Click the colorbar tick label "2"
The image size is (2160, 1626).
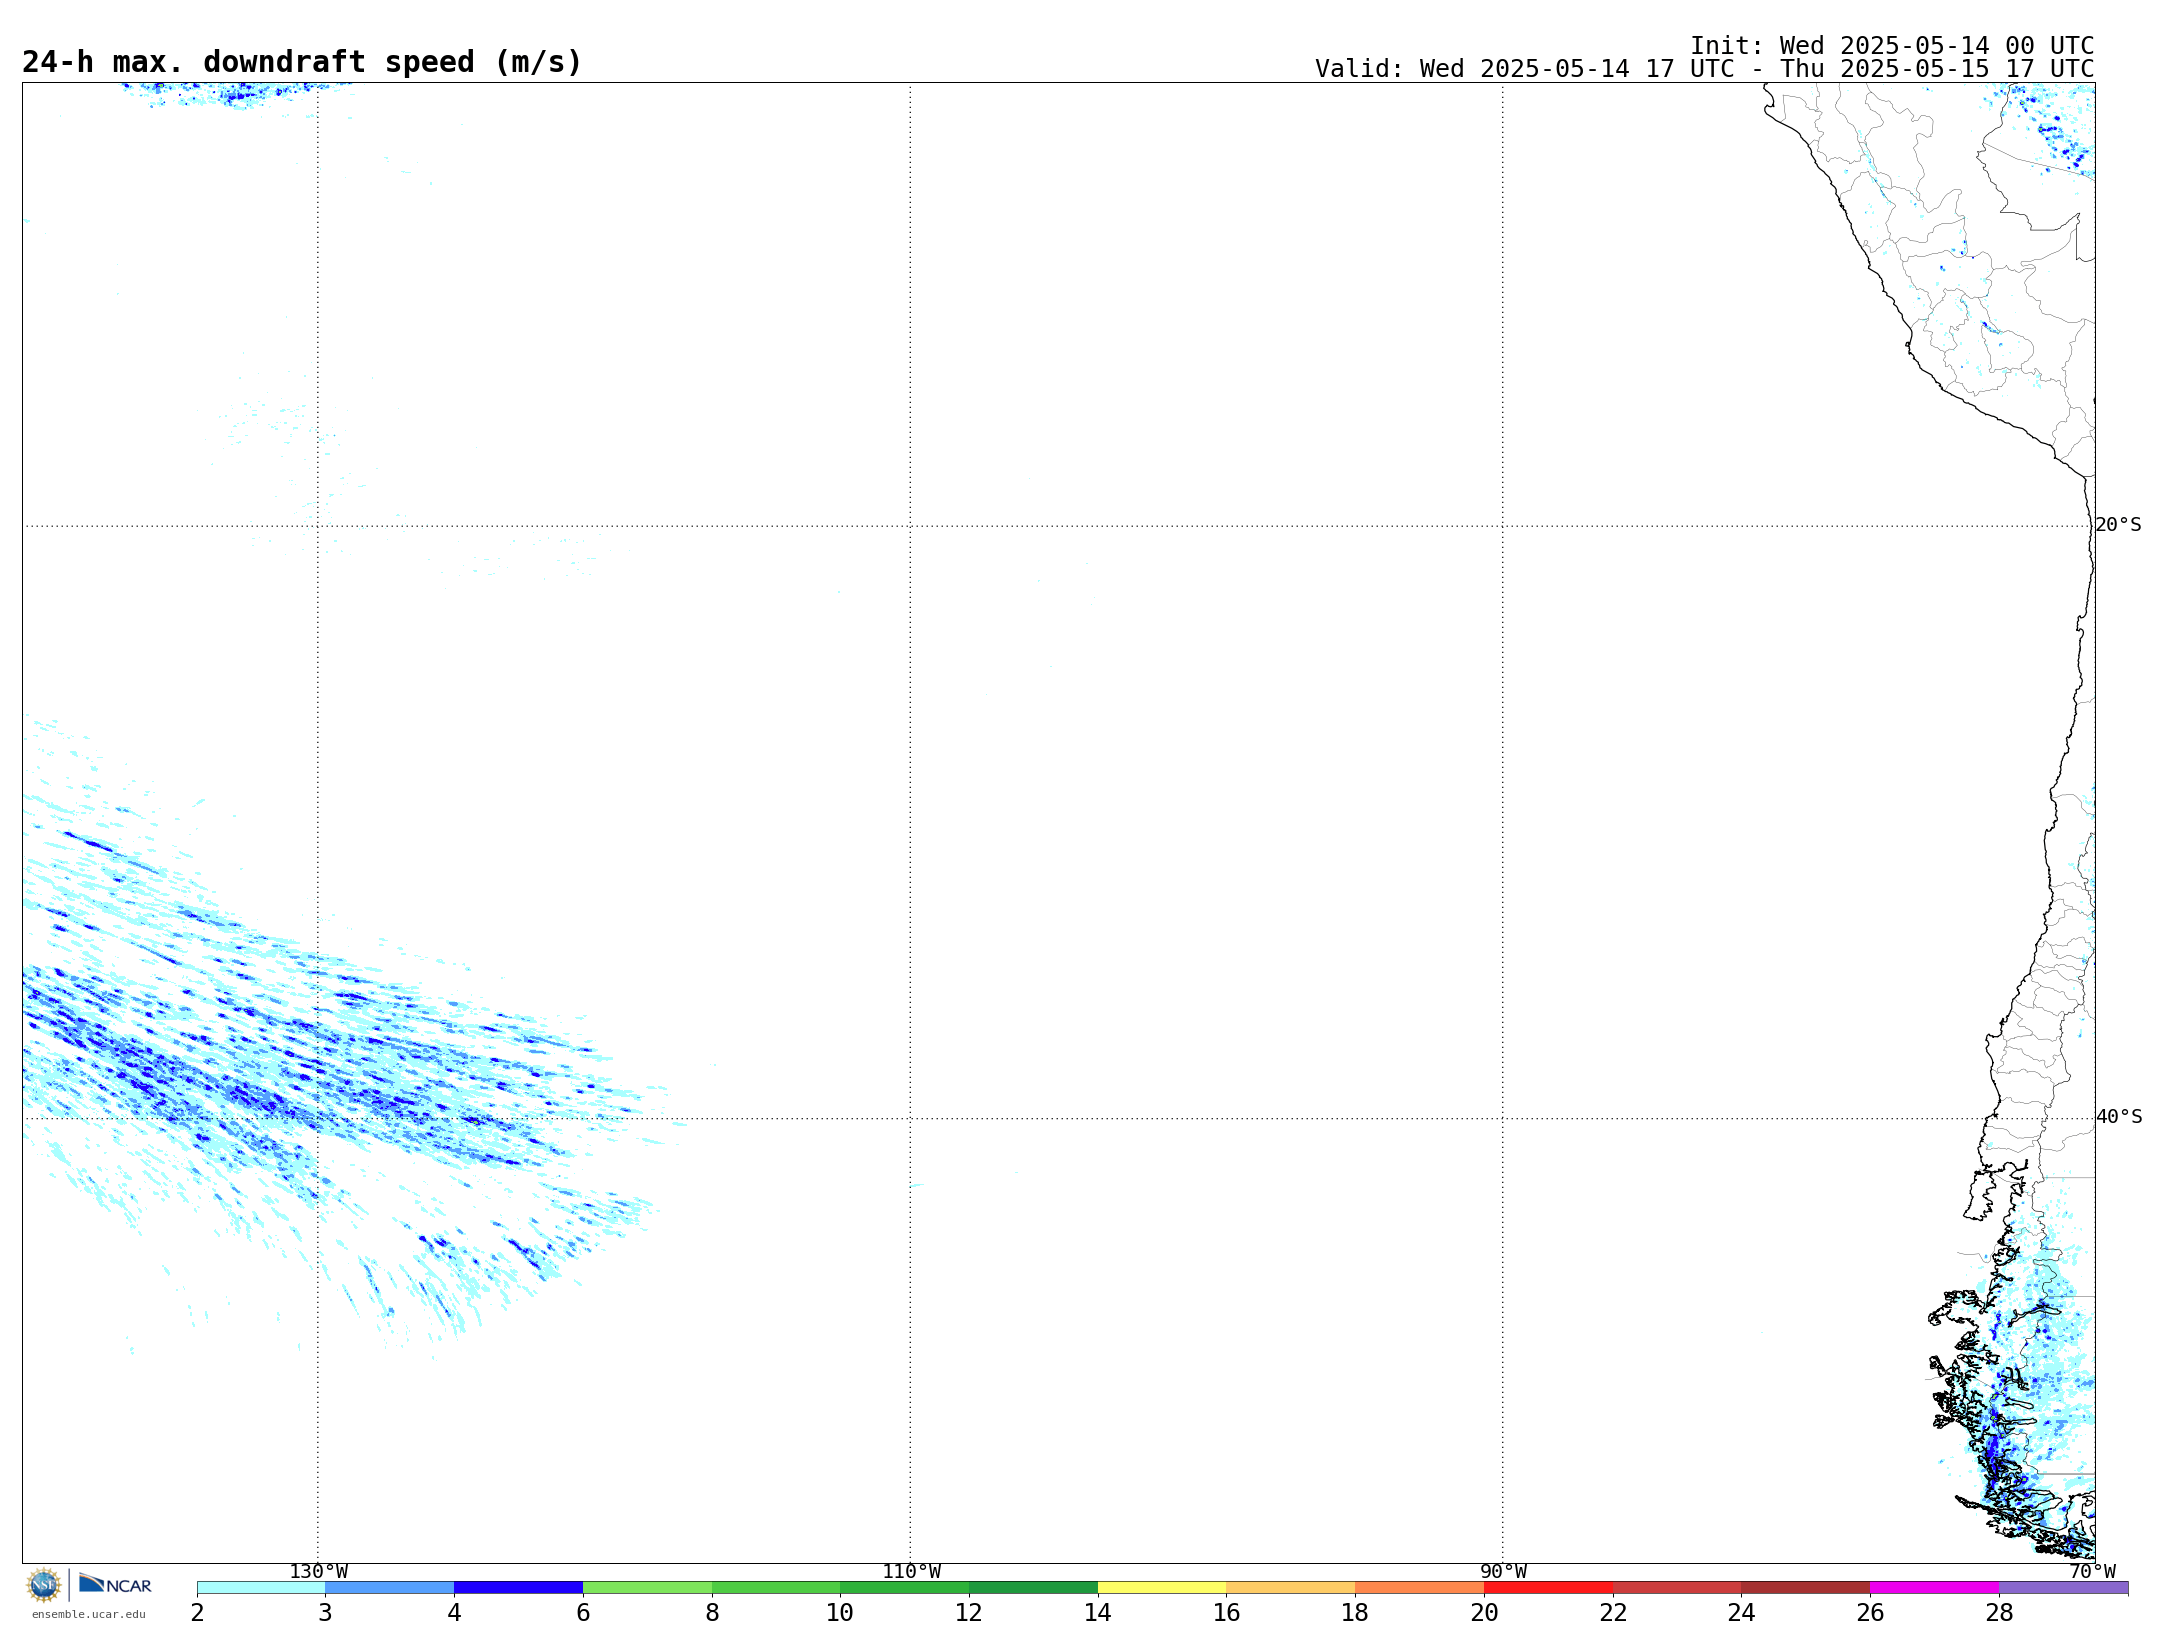pos(197,1613)
